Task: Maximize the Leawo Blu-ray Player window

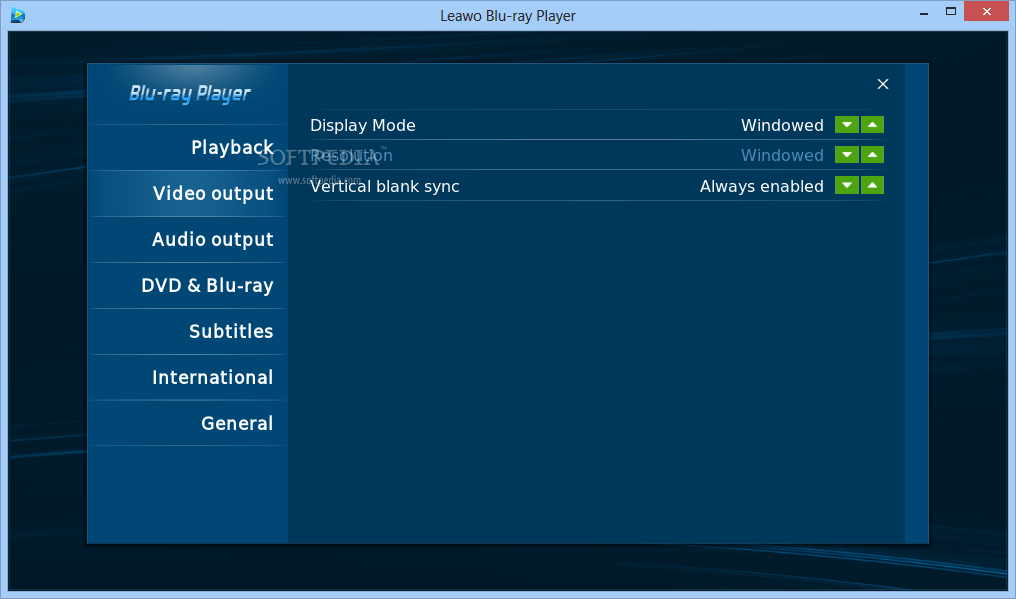Action: point(951,12)
